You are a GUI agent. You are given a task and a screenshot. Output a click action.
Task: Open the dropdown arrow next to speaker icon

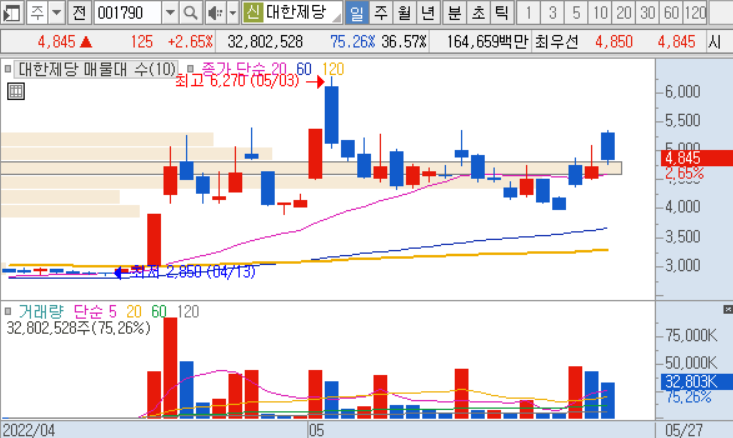coord(233,13)
